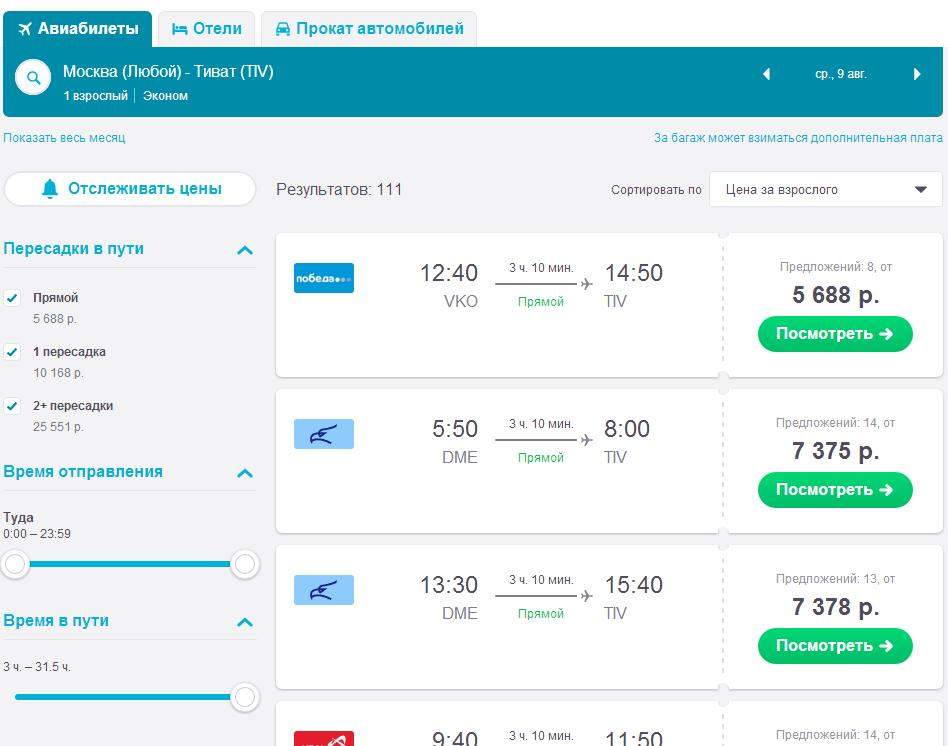Click Посмотреть for the 5 688 р. flight

click(835, 334)
